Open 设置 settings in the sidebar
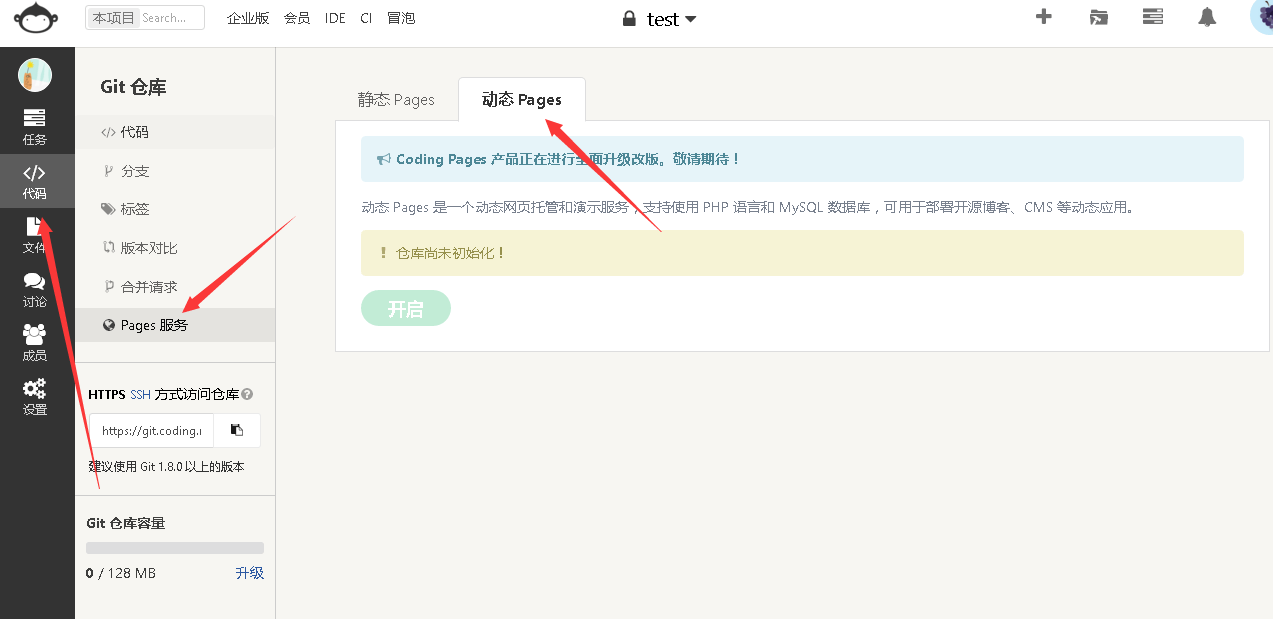This screenshot has width=1273, height=619. click(x=35, y=397)
